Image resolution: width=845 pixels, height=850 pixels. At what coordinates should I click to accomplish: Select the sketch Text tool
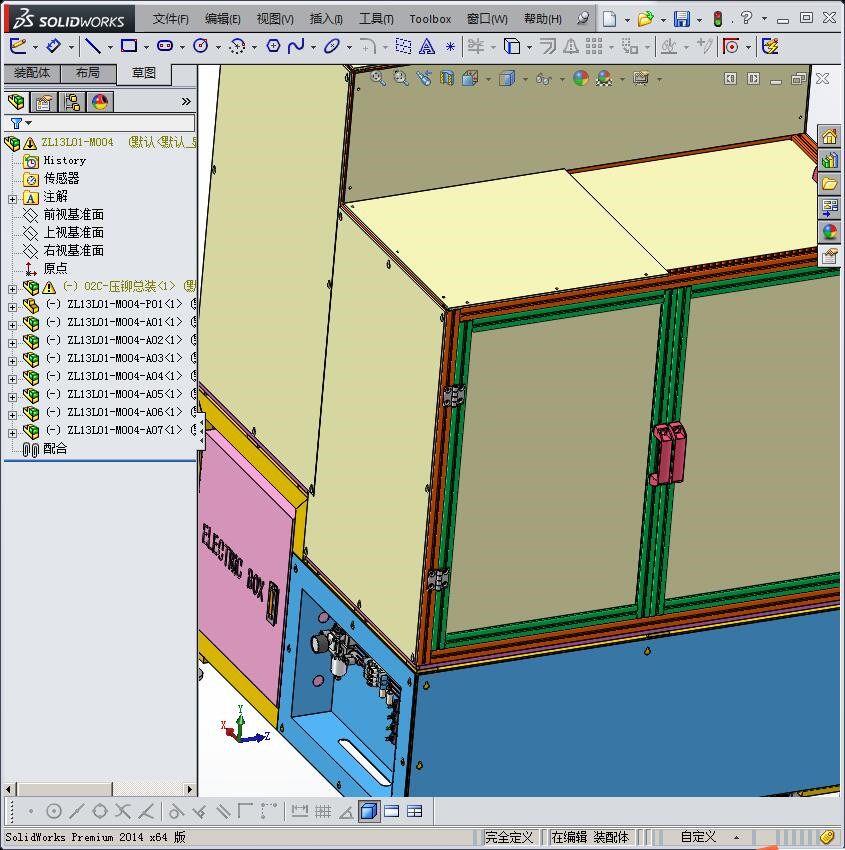(x=427, y=47)
